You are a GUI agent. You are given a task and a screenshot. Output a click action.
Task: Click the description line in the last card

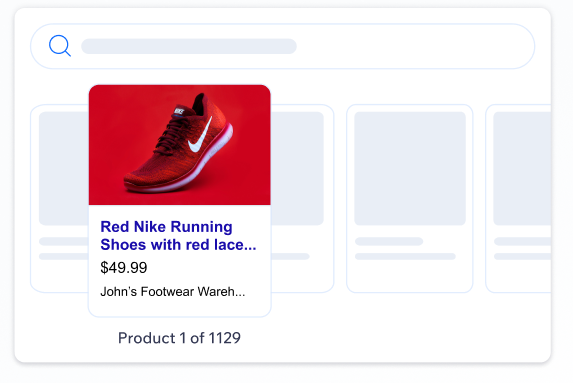[523, 257]
